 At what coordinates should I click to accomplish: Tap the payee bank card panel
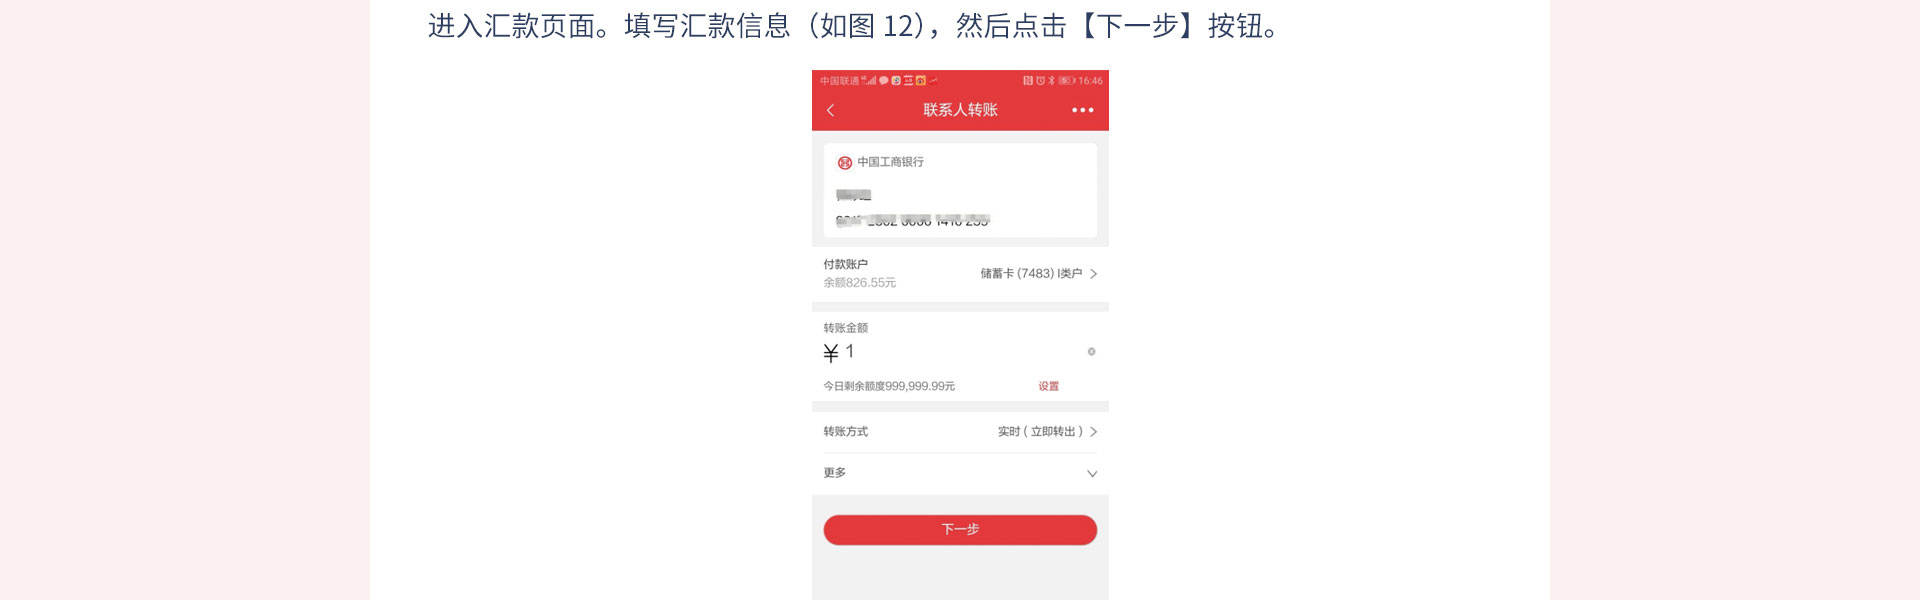[x=960, y=190]
